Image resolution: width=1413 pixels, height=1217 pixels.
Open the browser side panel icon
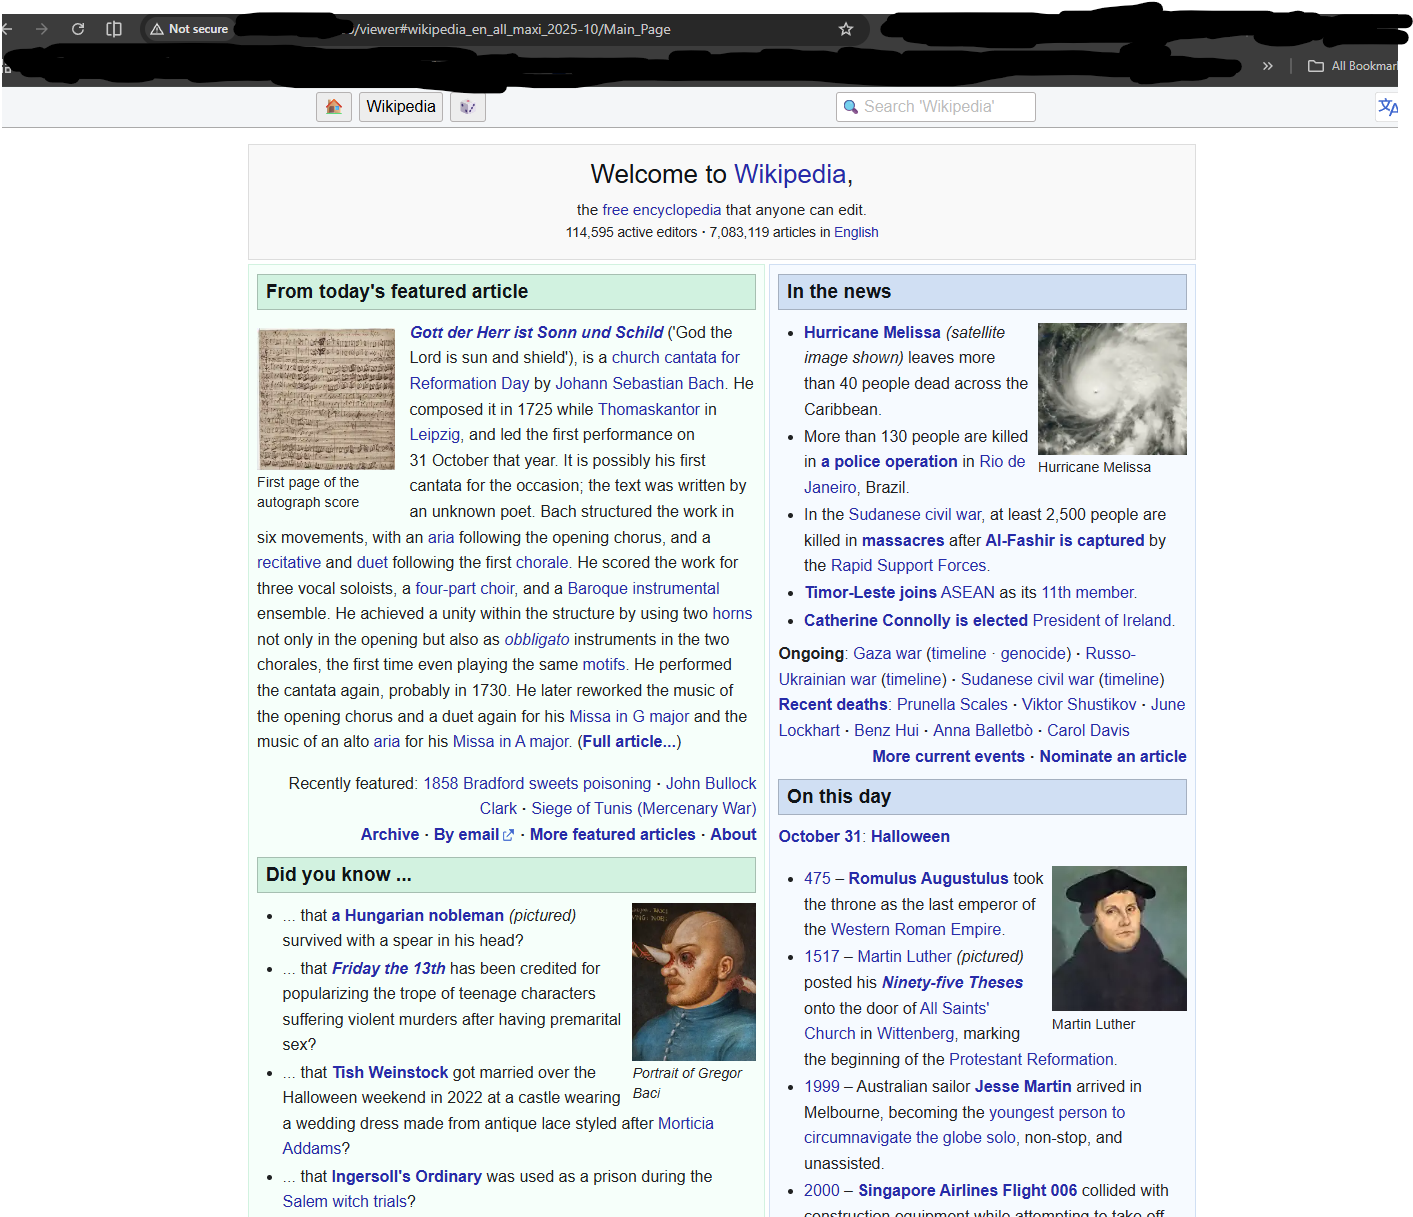pos(114,29)
